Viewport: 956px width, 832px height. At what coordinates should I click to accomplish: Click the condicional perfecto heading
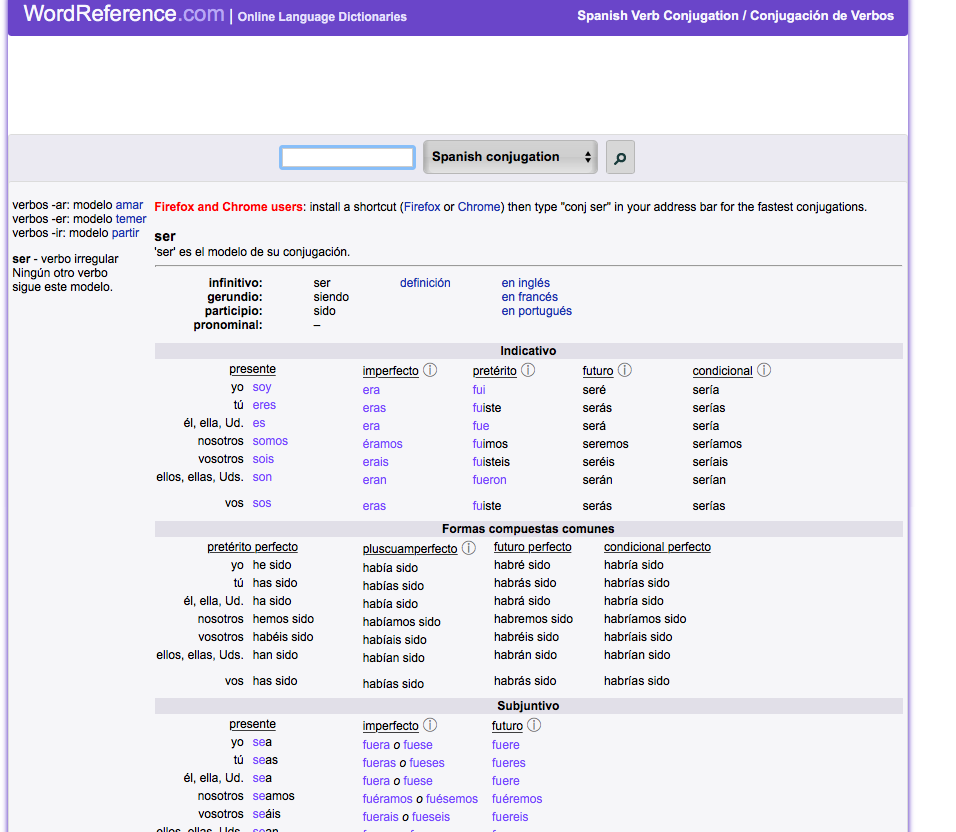tap(657, 547)
